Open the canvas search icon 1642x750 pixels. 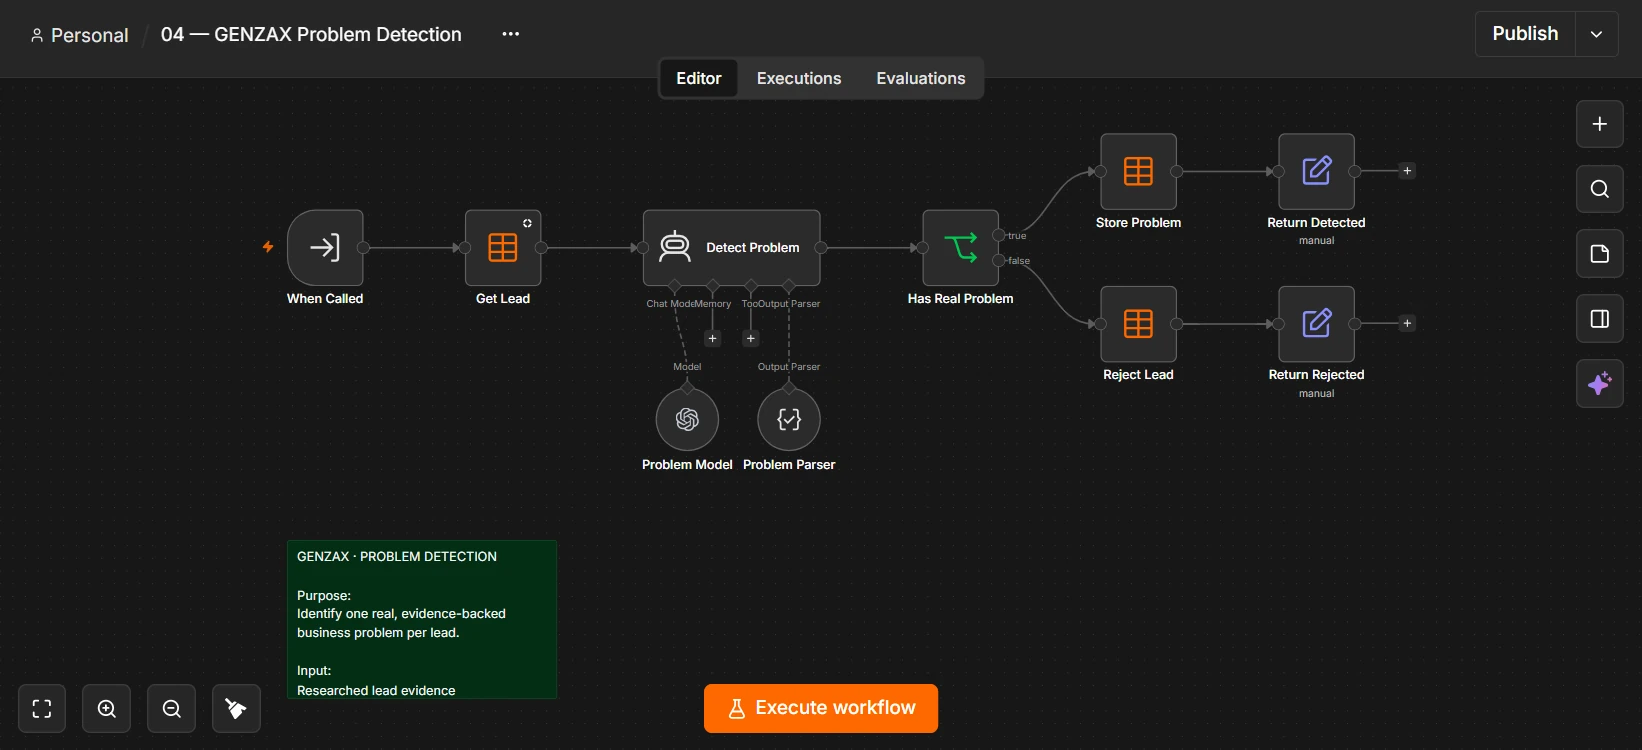(1600, 189)
